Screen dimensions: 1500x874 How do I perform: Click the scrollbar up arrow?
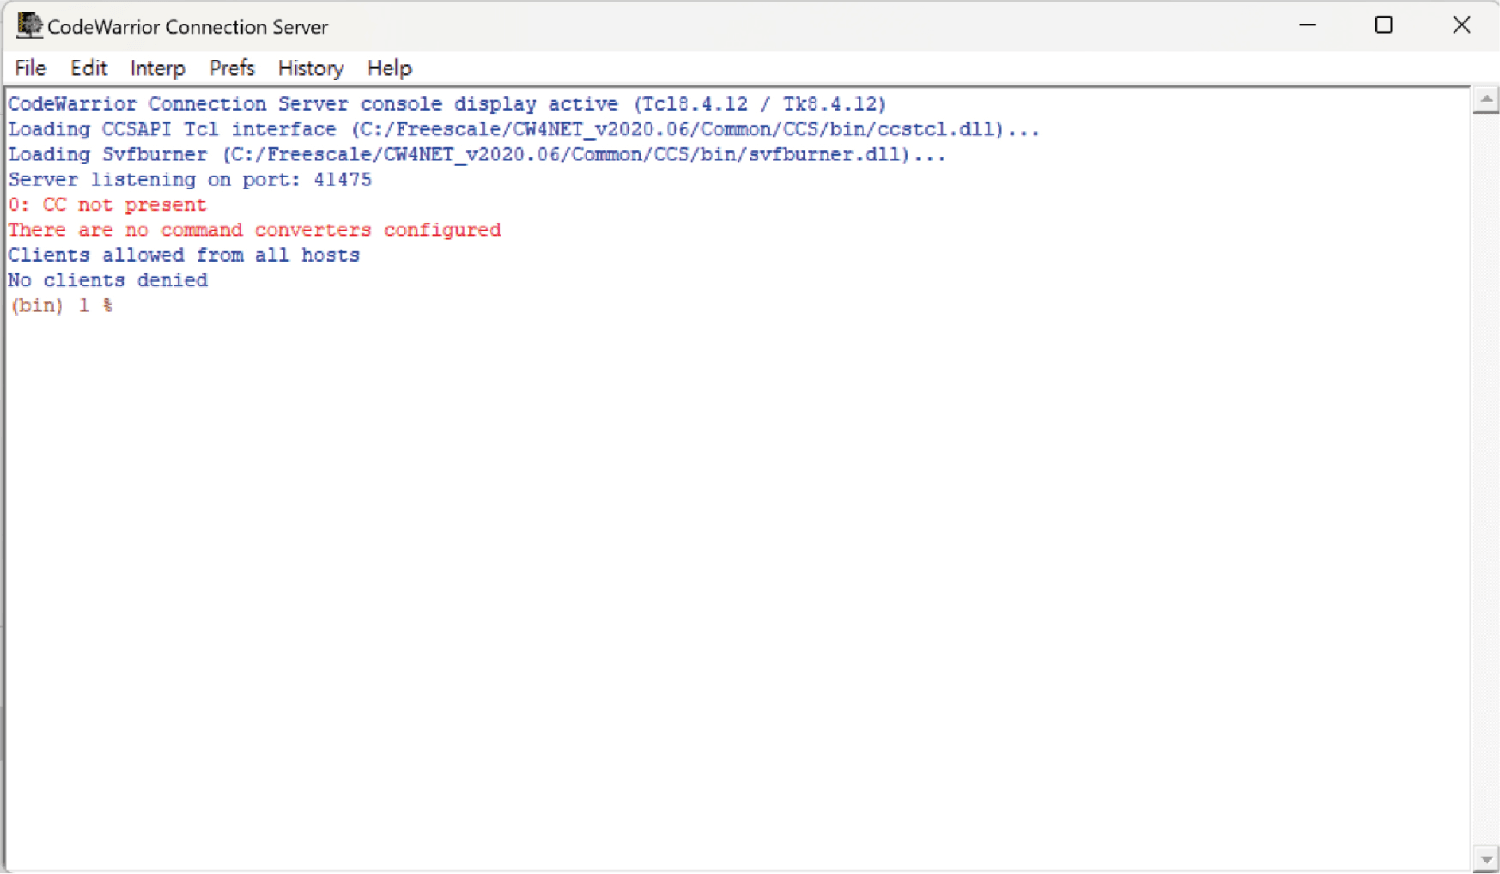click(1486, 99)
